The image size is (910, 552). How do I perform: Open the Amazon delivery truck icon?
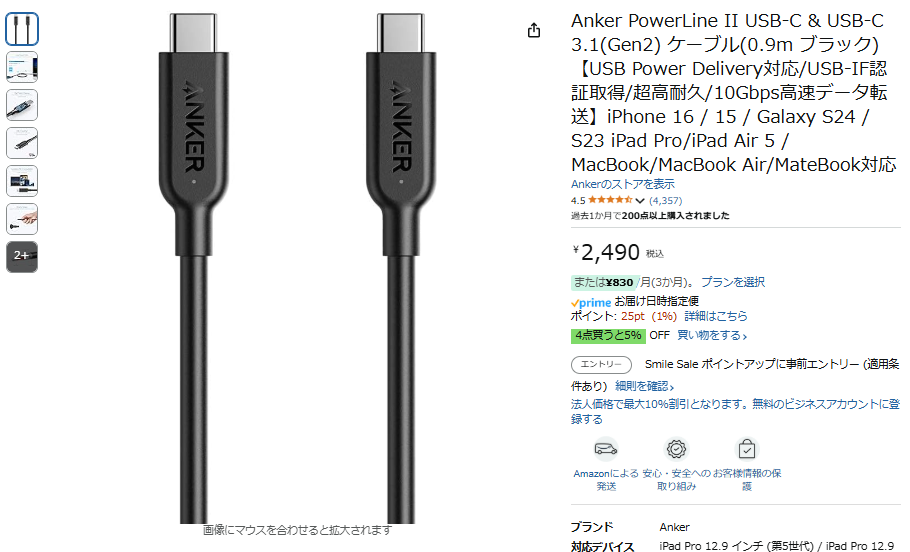pos(606,449)
